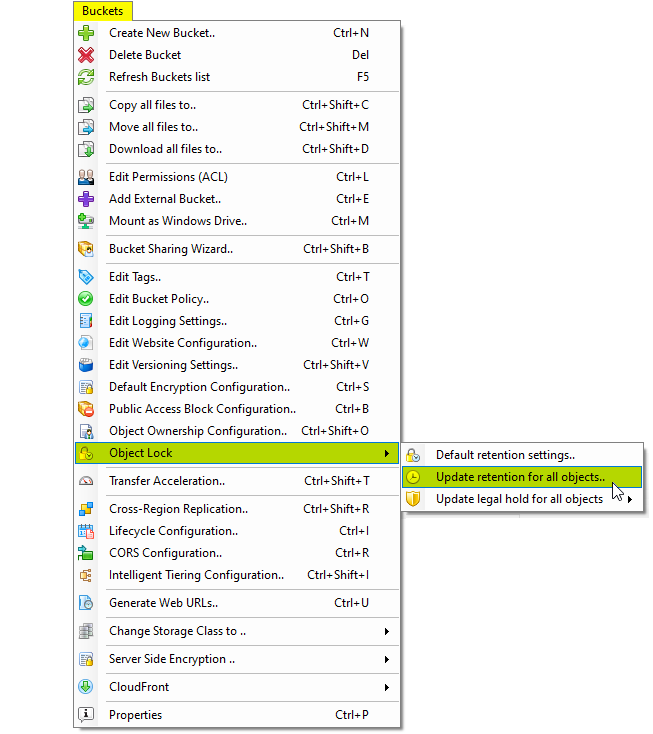Expand Update legal hold for all objects arrow
The height and width of the screenshot is (734, 653).
[630, 499]
